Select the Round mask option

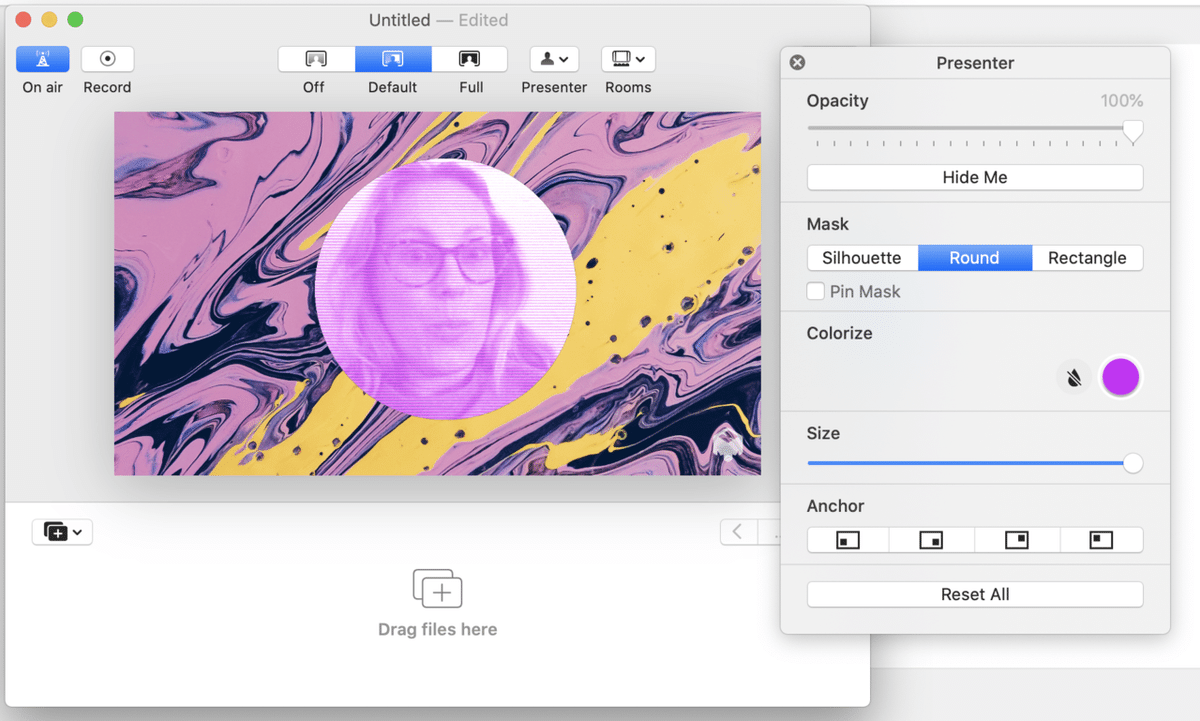click(x=975, y=258)
